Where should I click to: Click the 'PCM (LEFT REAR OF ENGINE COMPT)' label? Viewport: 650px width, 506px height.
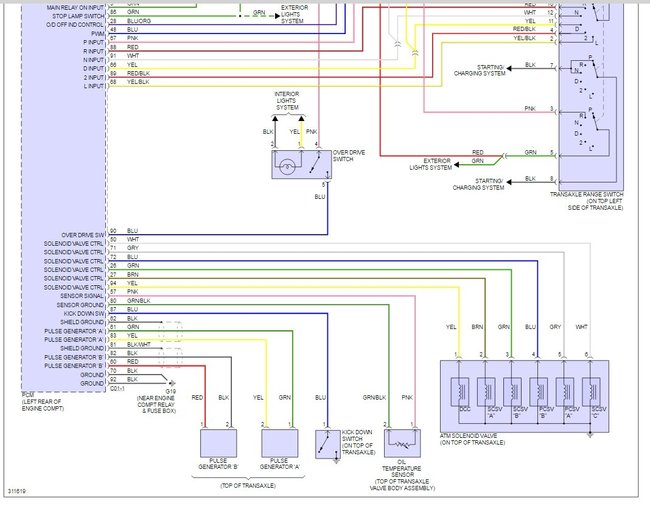click(42, 402)
